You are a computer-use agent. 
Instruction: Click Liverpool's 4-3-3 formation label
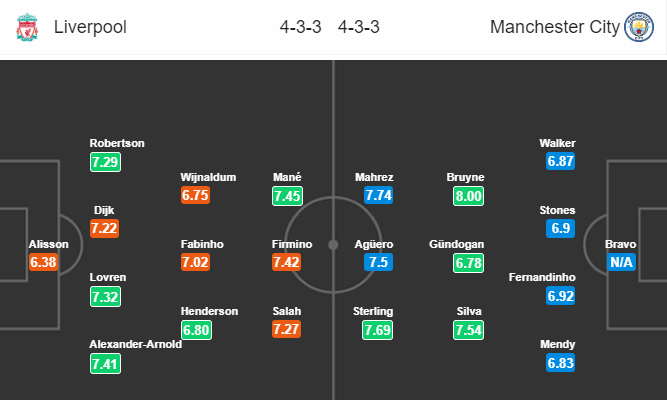pyautogui.click(x=300, y=27)
